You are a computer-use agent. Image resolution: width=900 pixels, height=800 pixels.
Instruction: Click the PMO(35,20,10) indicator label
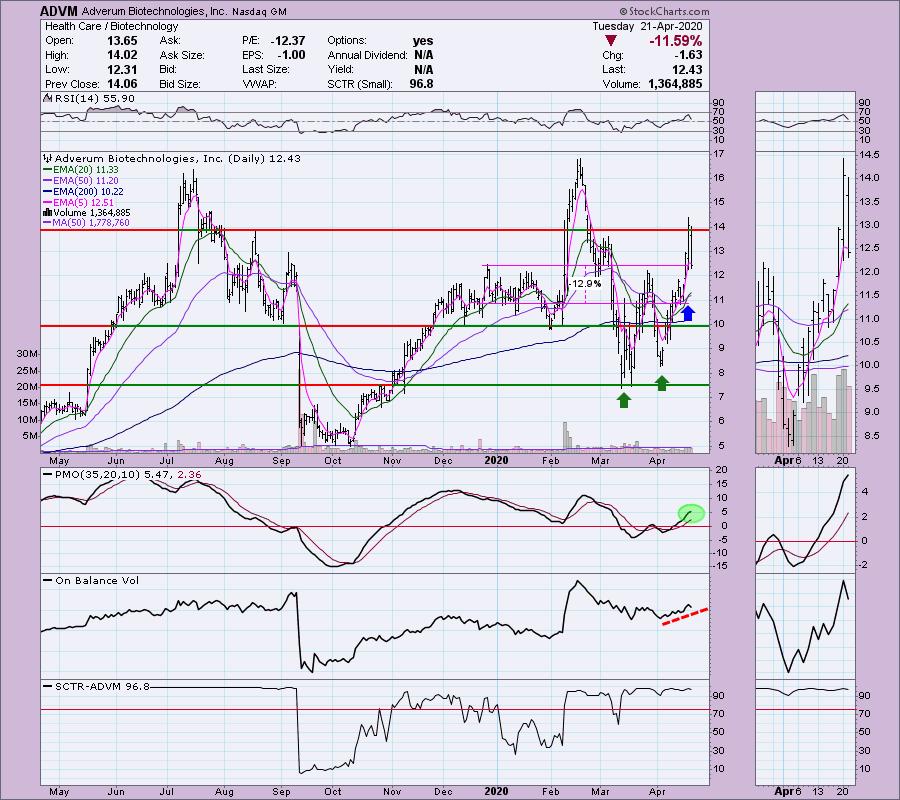click(122, 475)
